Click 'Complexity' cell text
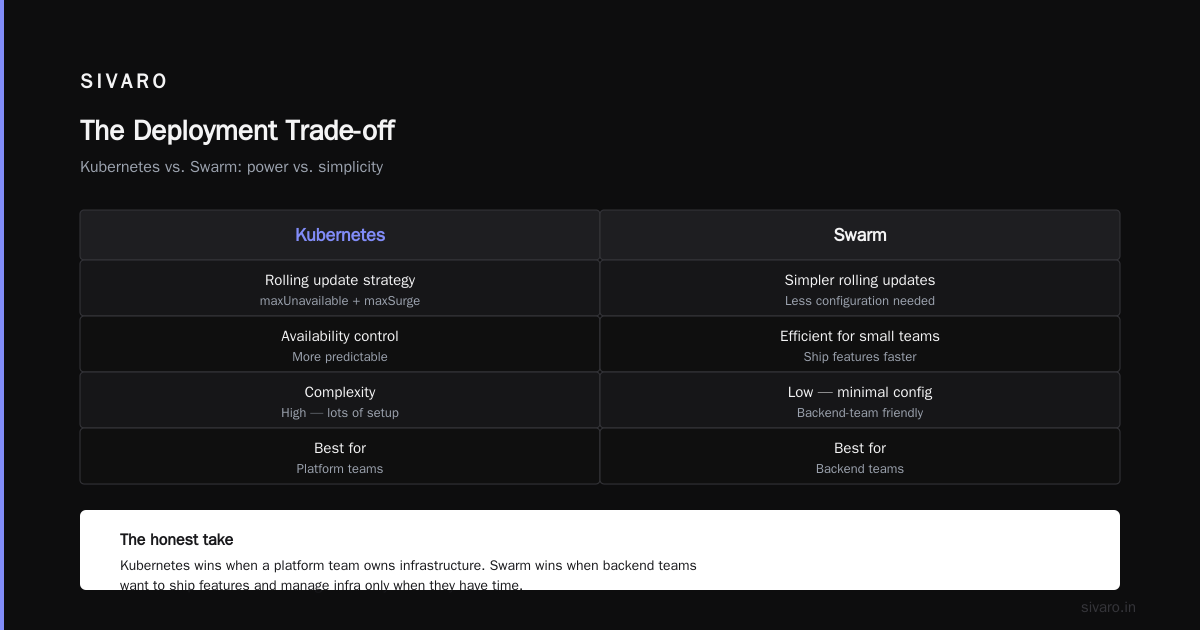Screen dimensions: 1200x630 (340, 392)
